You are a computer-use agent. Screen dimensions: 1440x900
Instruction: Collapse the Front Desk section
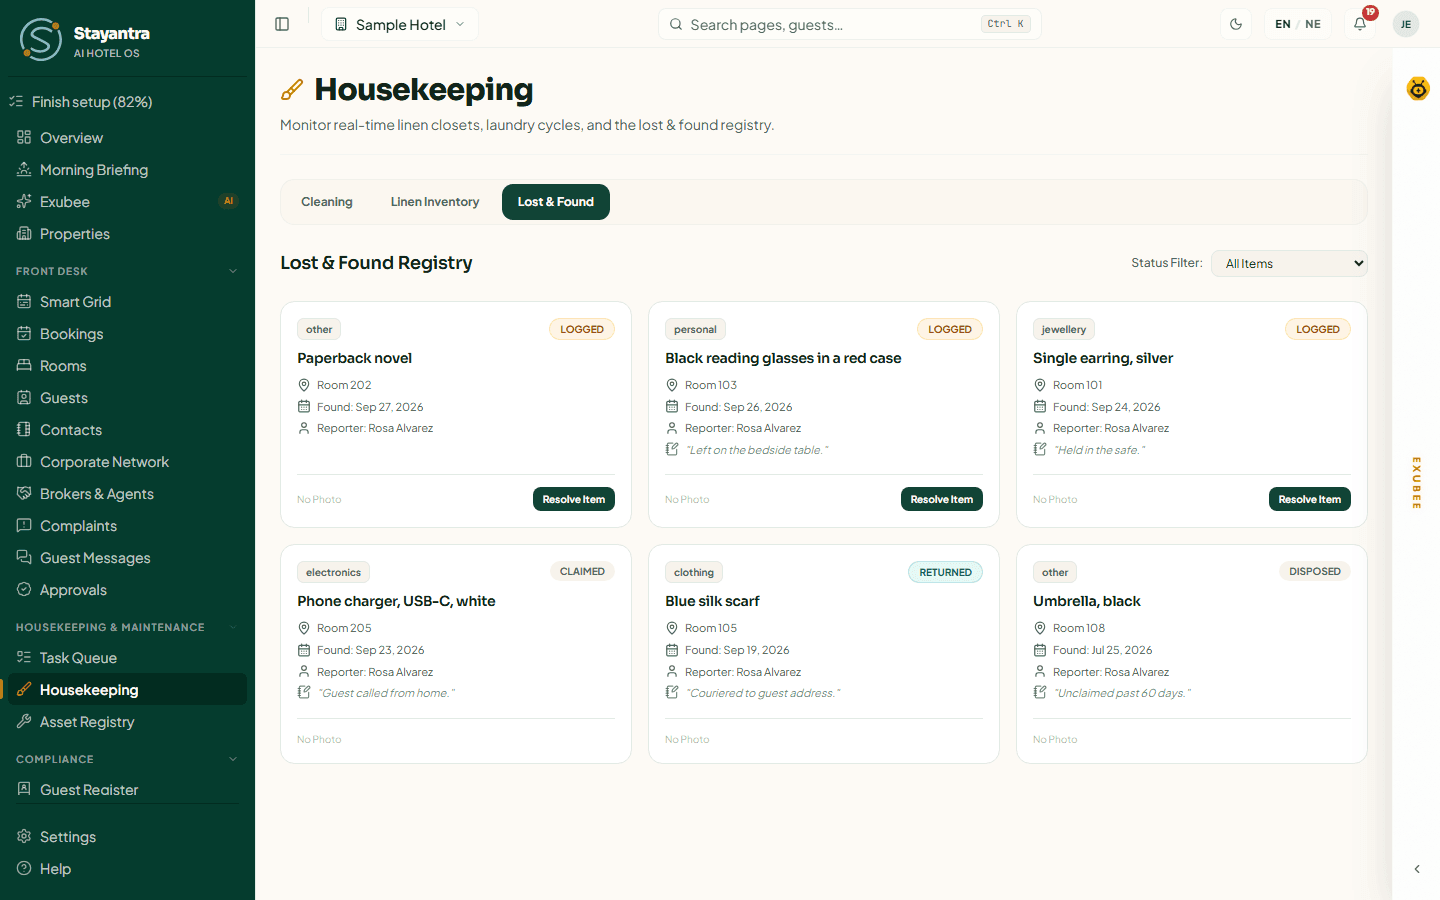tap(127, 271)
